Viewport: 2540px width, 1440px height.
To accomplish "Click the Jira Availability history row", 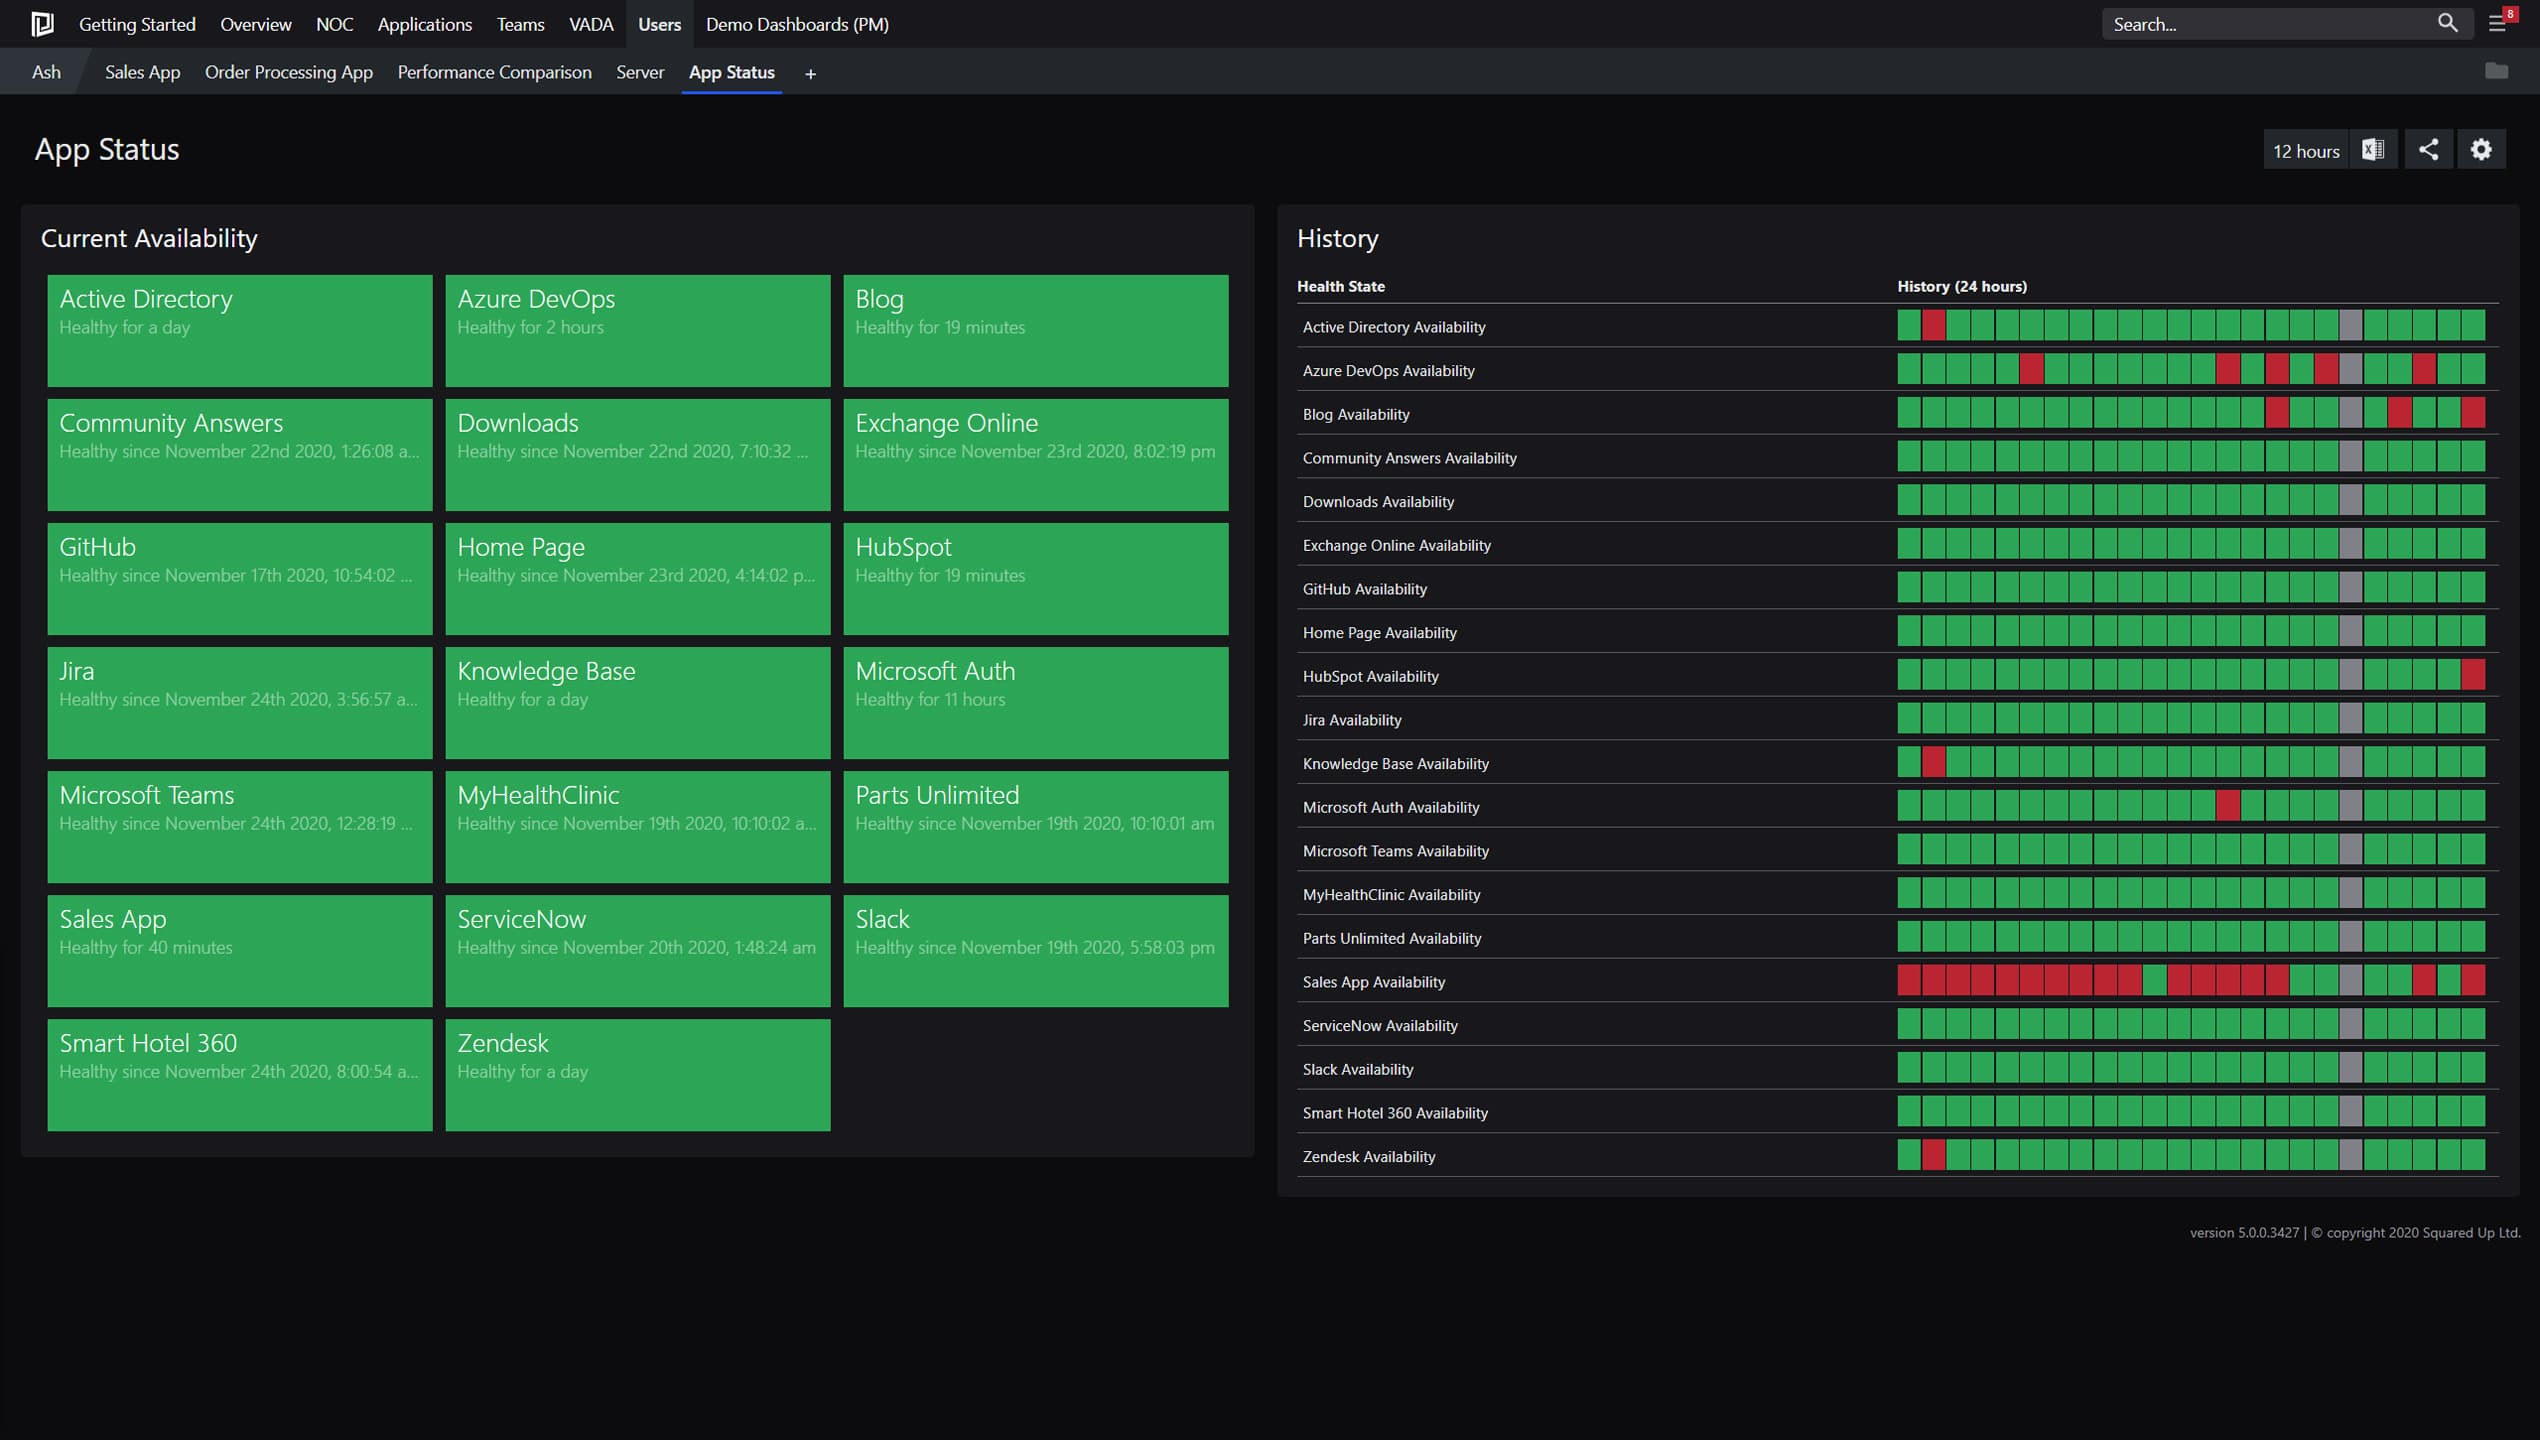I will point(1898,719).
